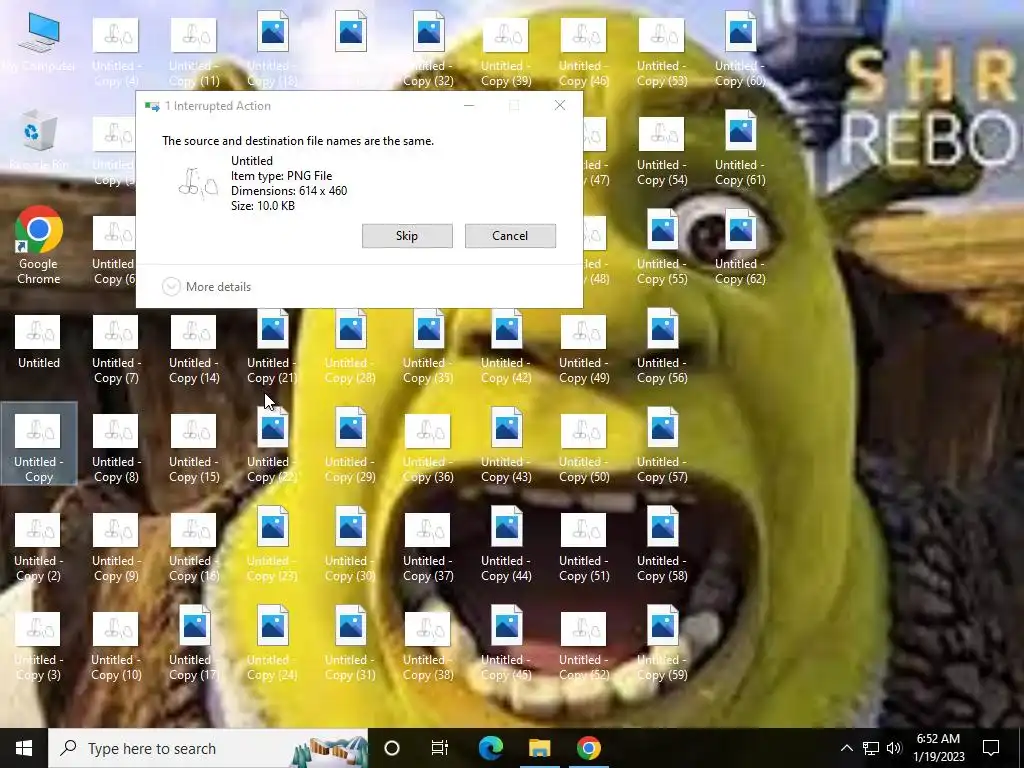1024x768 pixels.
Task: Open the clock showing 6:52 AM
Action: [938, 748]
